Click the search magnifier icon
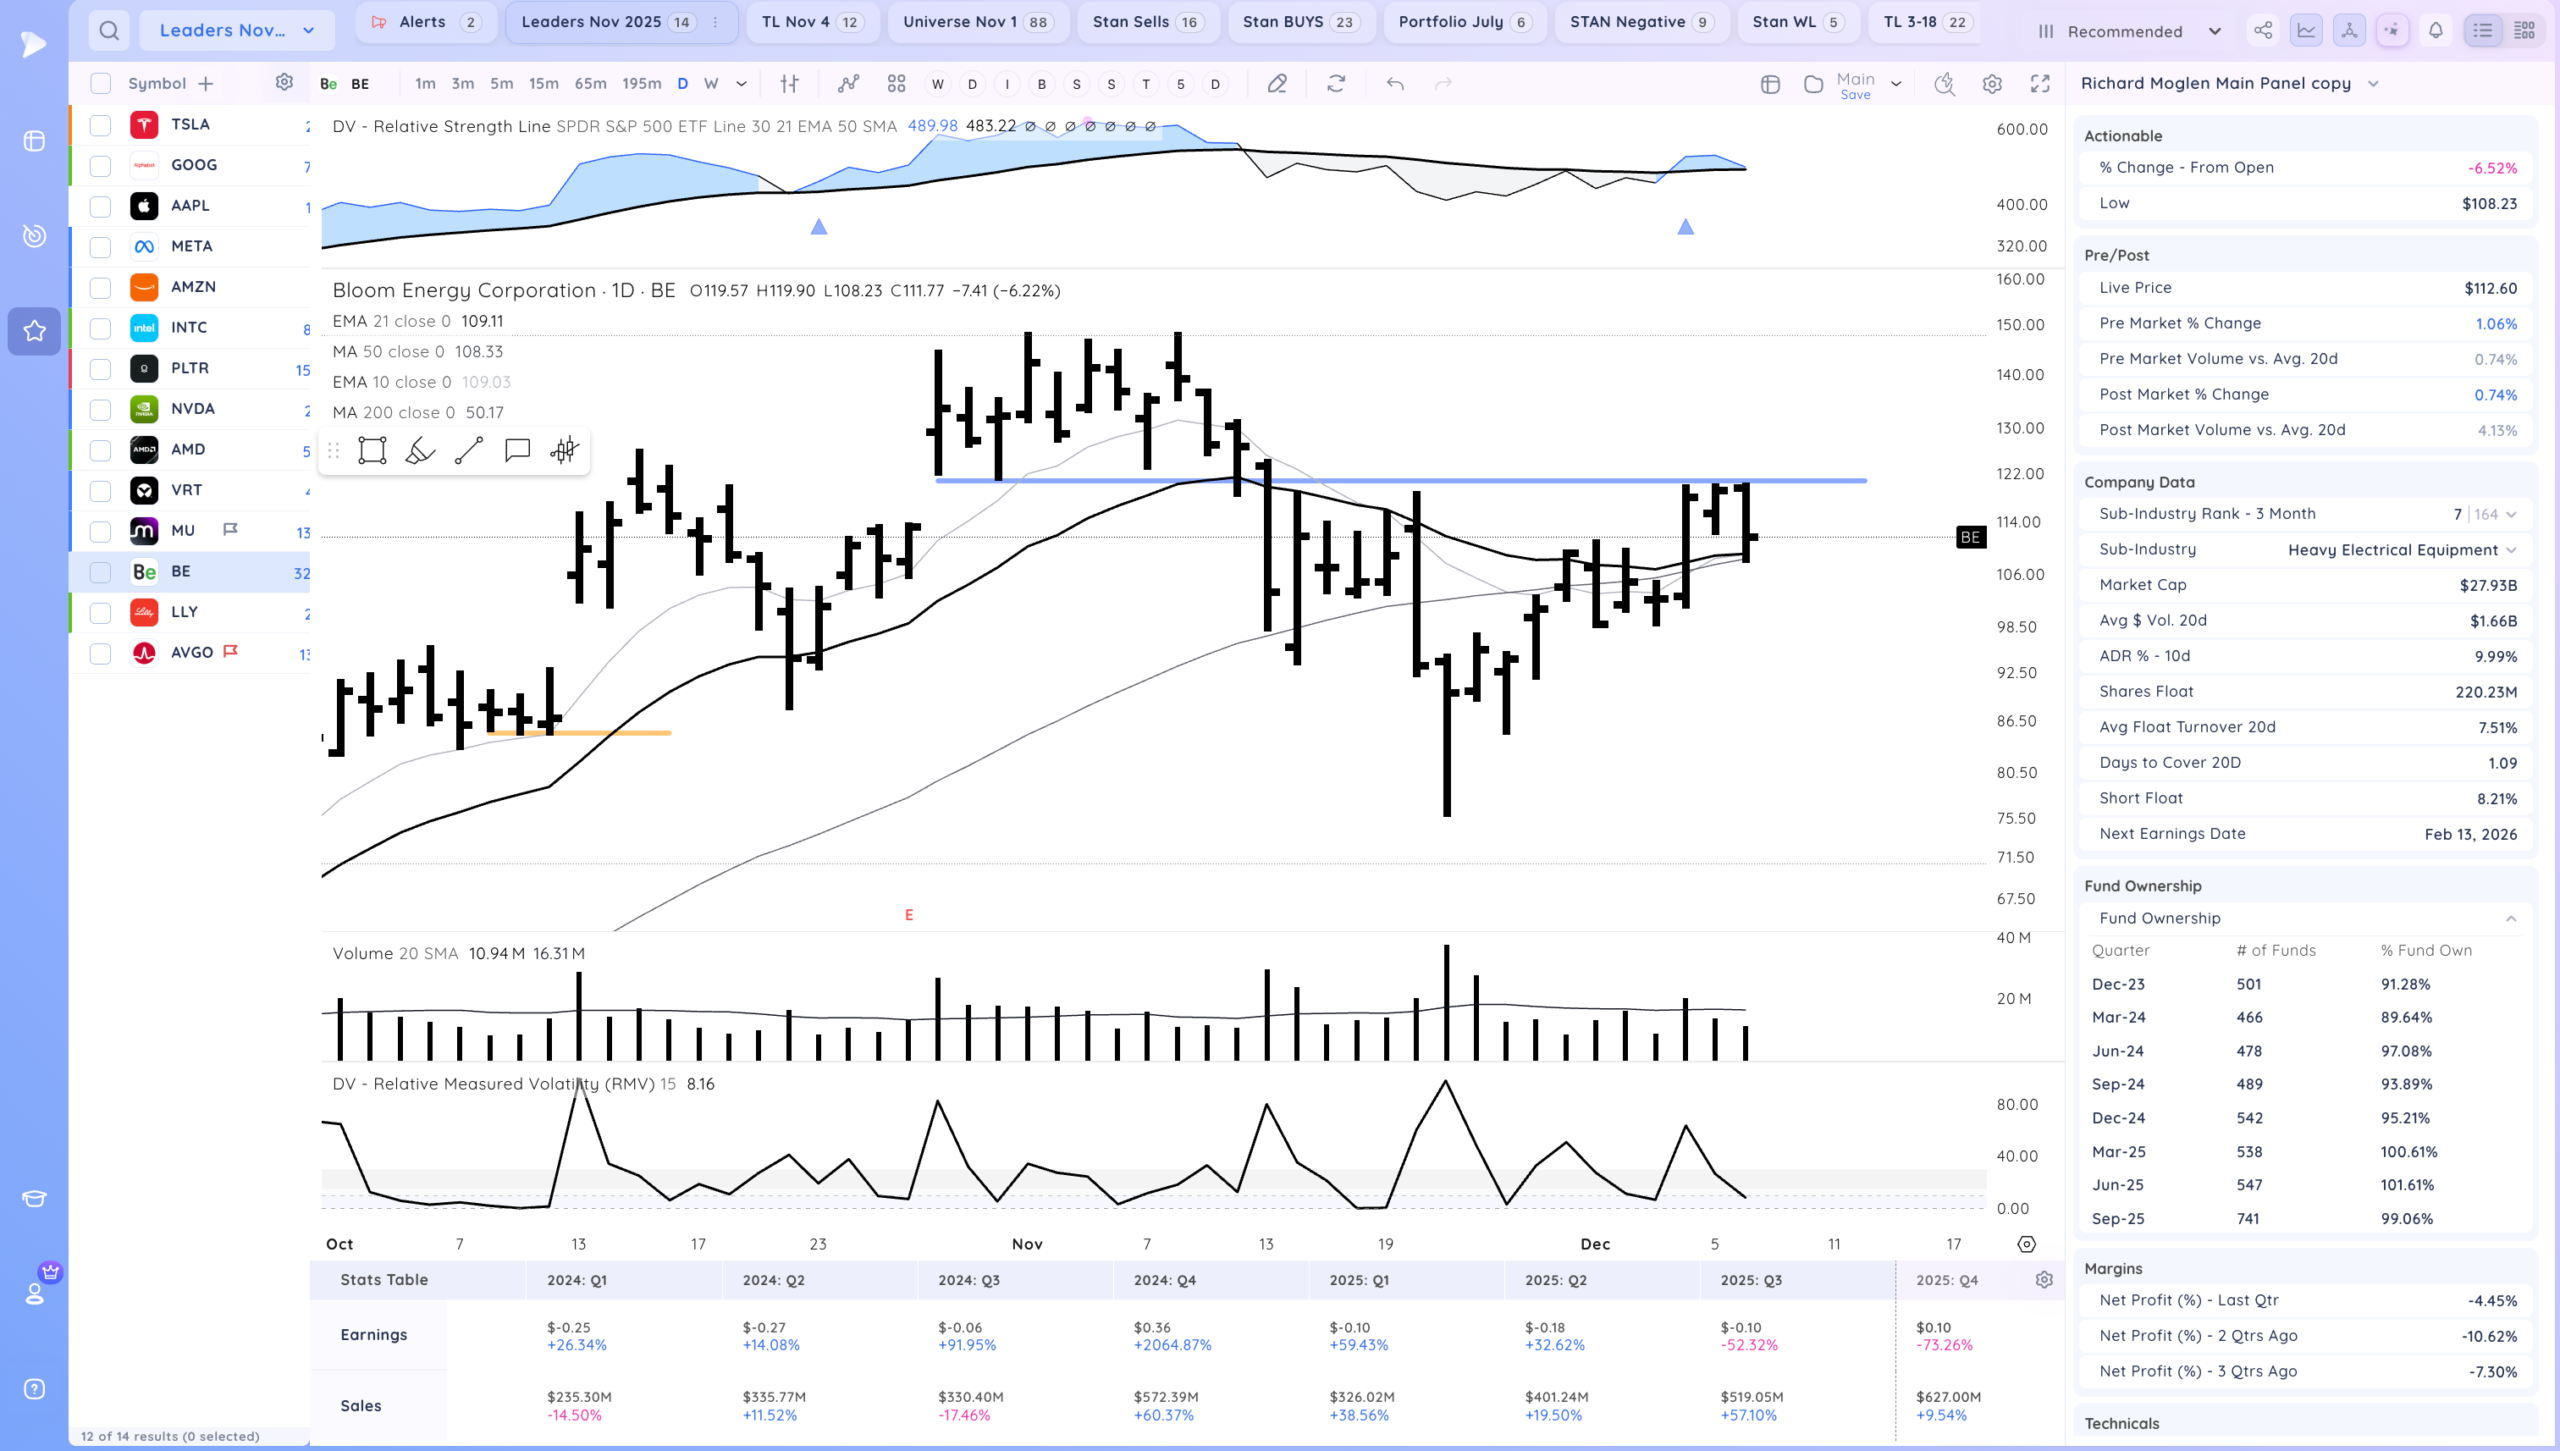This screenshot has height=1451, width=2560. 109,30
